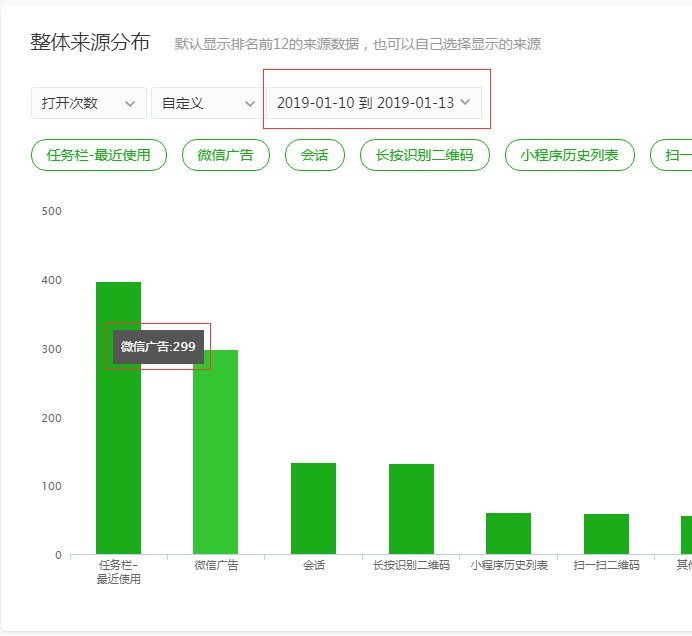Click the 小程序历史列表 bar in chart
Screen dimensions: 692x636
[x=508, y=534]
